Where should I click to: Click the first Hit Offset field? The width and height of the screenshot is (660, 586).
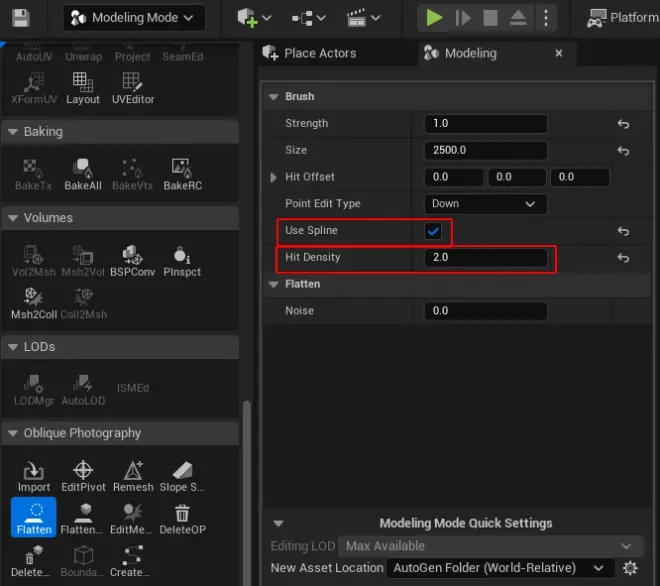point(454,177)
